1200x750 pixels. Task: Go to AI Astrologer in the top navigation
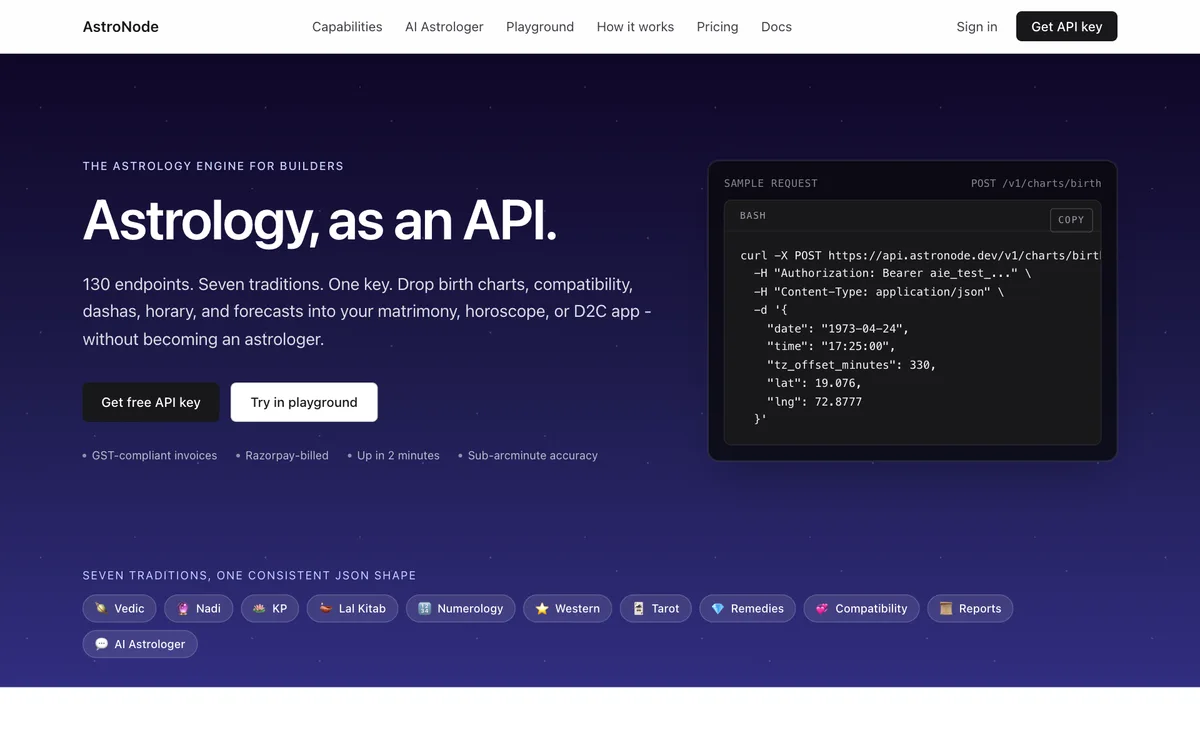coord(444,27)
